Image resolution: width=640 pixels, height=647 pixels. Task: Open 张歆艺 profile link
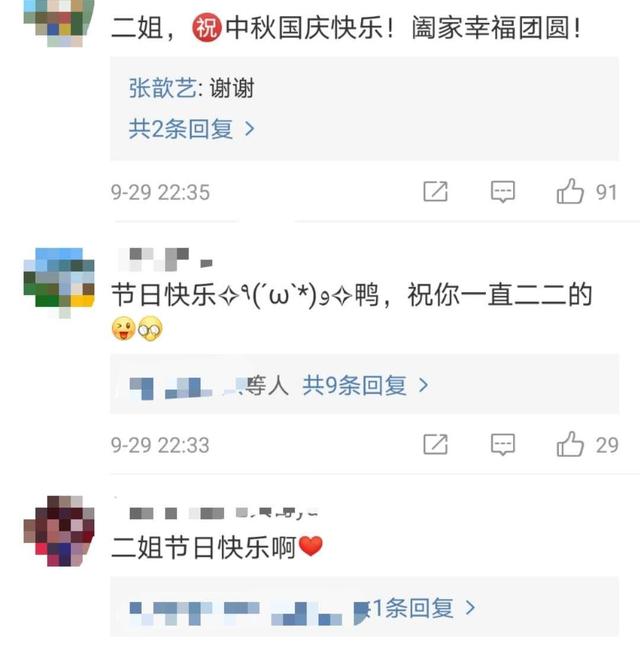(163, 88)
